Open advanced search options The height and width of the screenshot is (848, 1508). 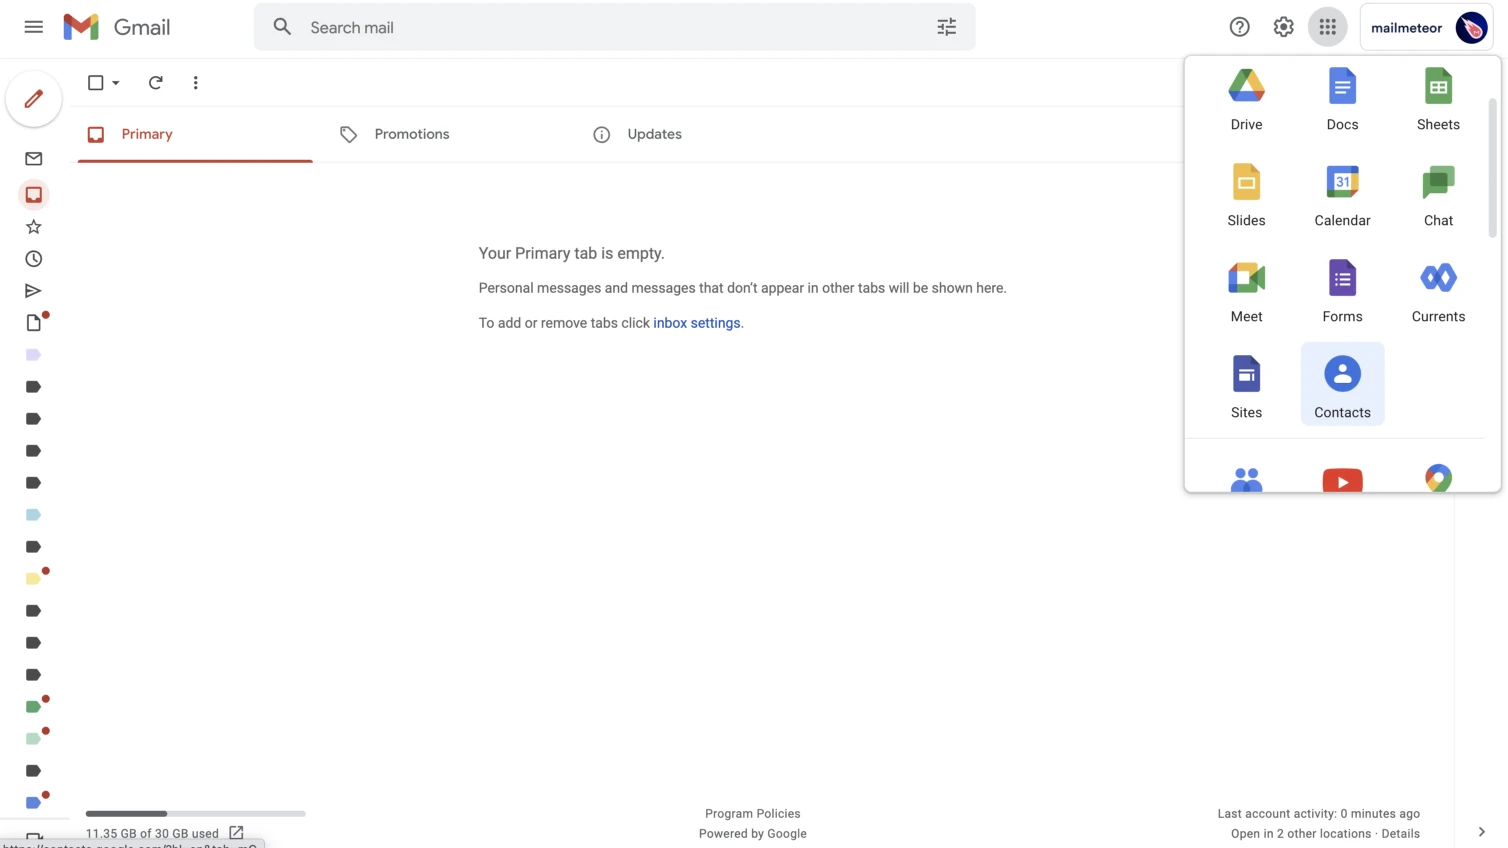946,27
